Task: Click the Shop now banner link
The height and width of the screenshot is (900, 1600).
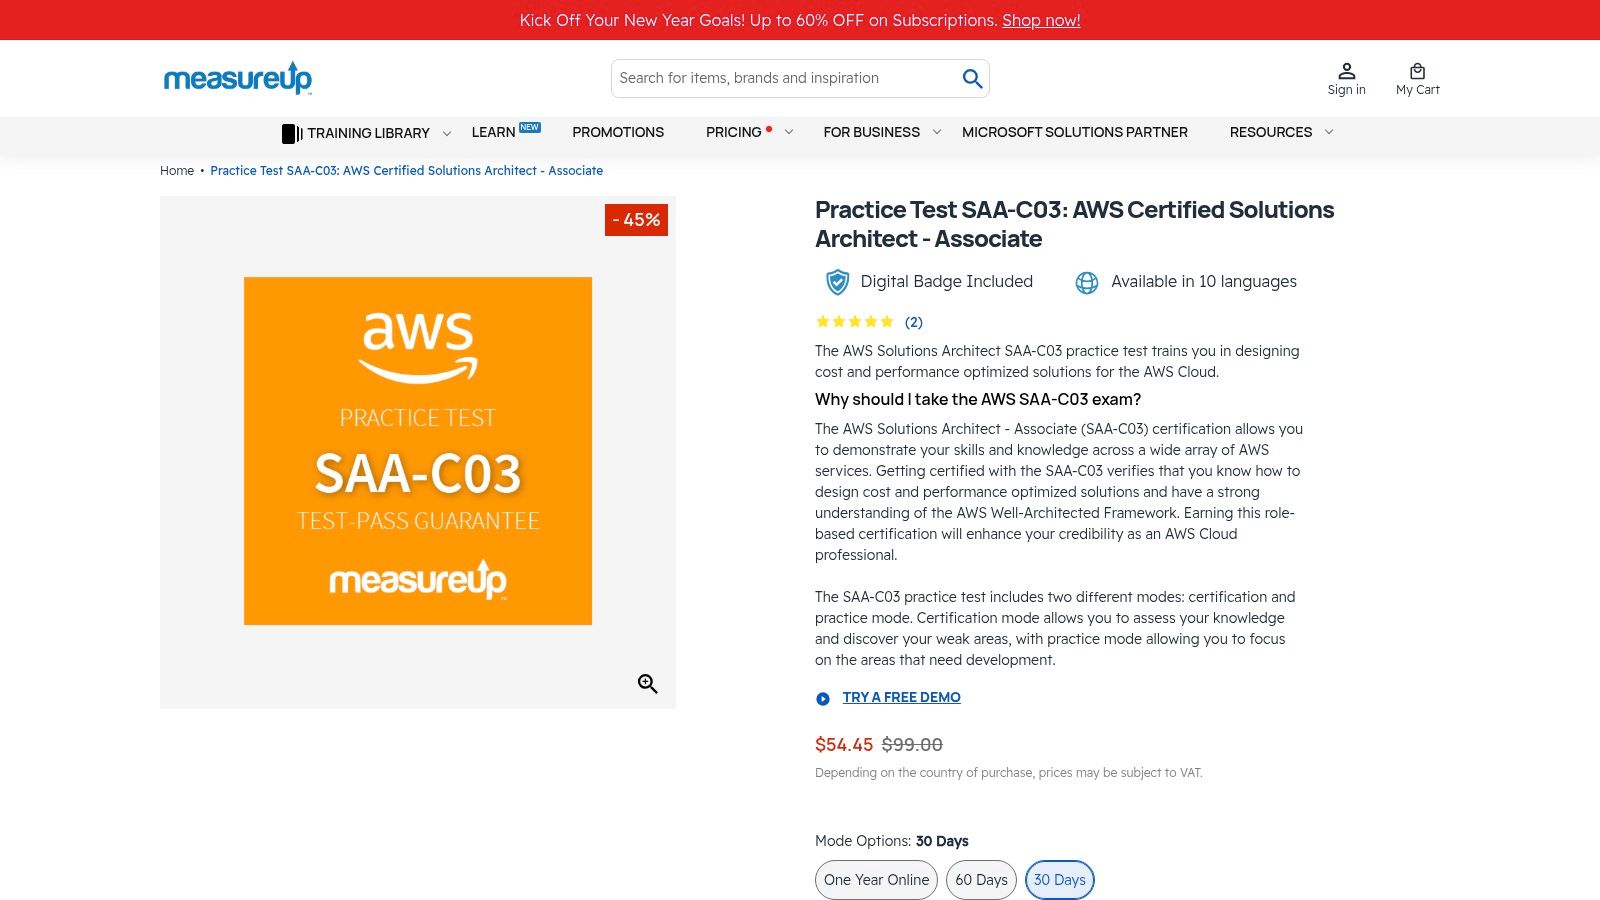Action: [x=1041, y=20]
